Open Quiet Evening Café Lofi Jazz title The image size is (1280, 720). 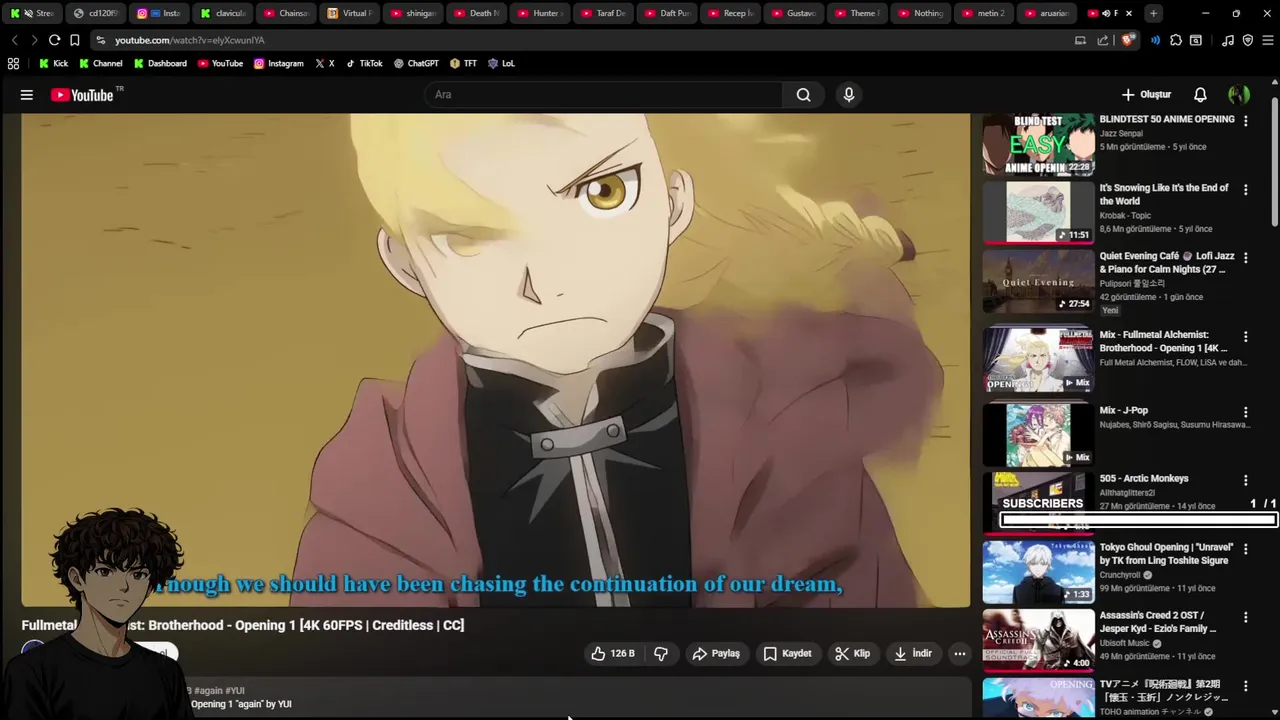(x=1166, y=263)
